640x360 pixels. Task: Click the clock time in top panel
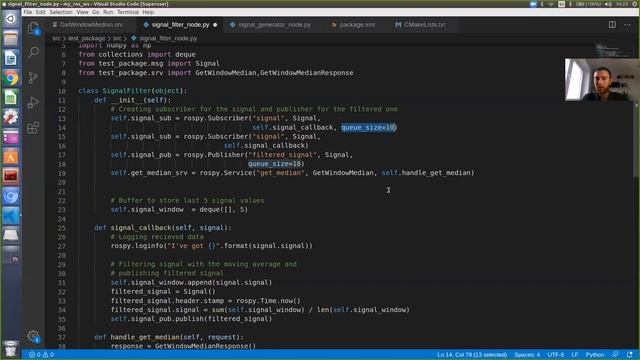622,4
